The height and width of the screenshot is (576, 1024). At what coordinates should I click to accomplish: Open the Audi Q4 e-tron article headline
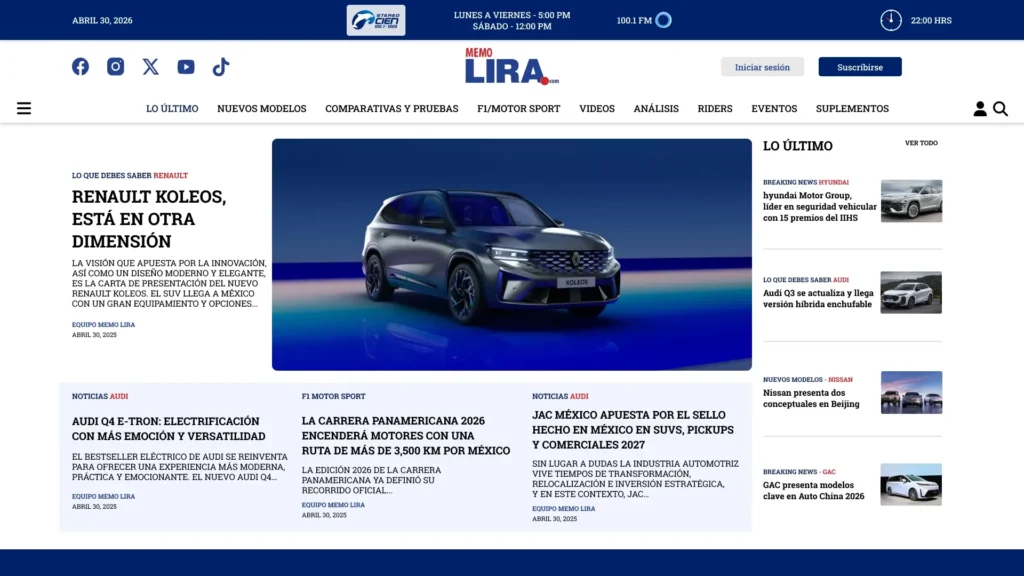[x=168, y=428]
